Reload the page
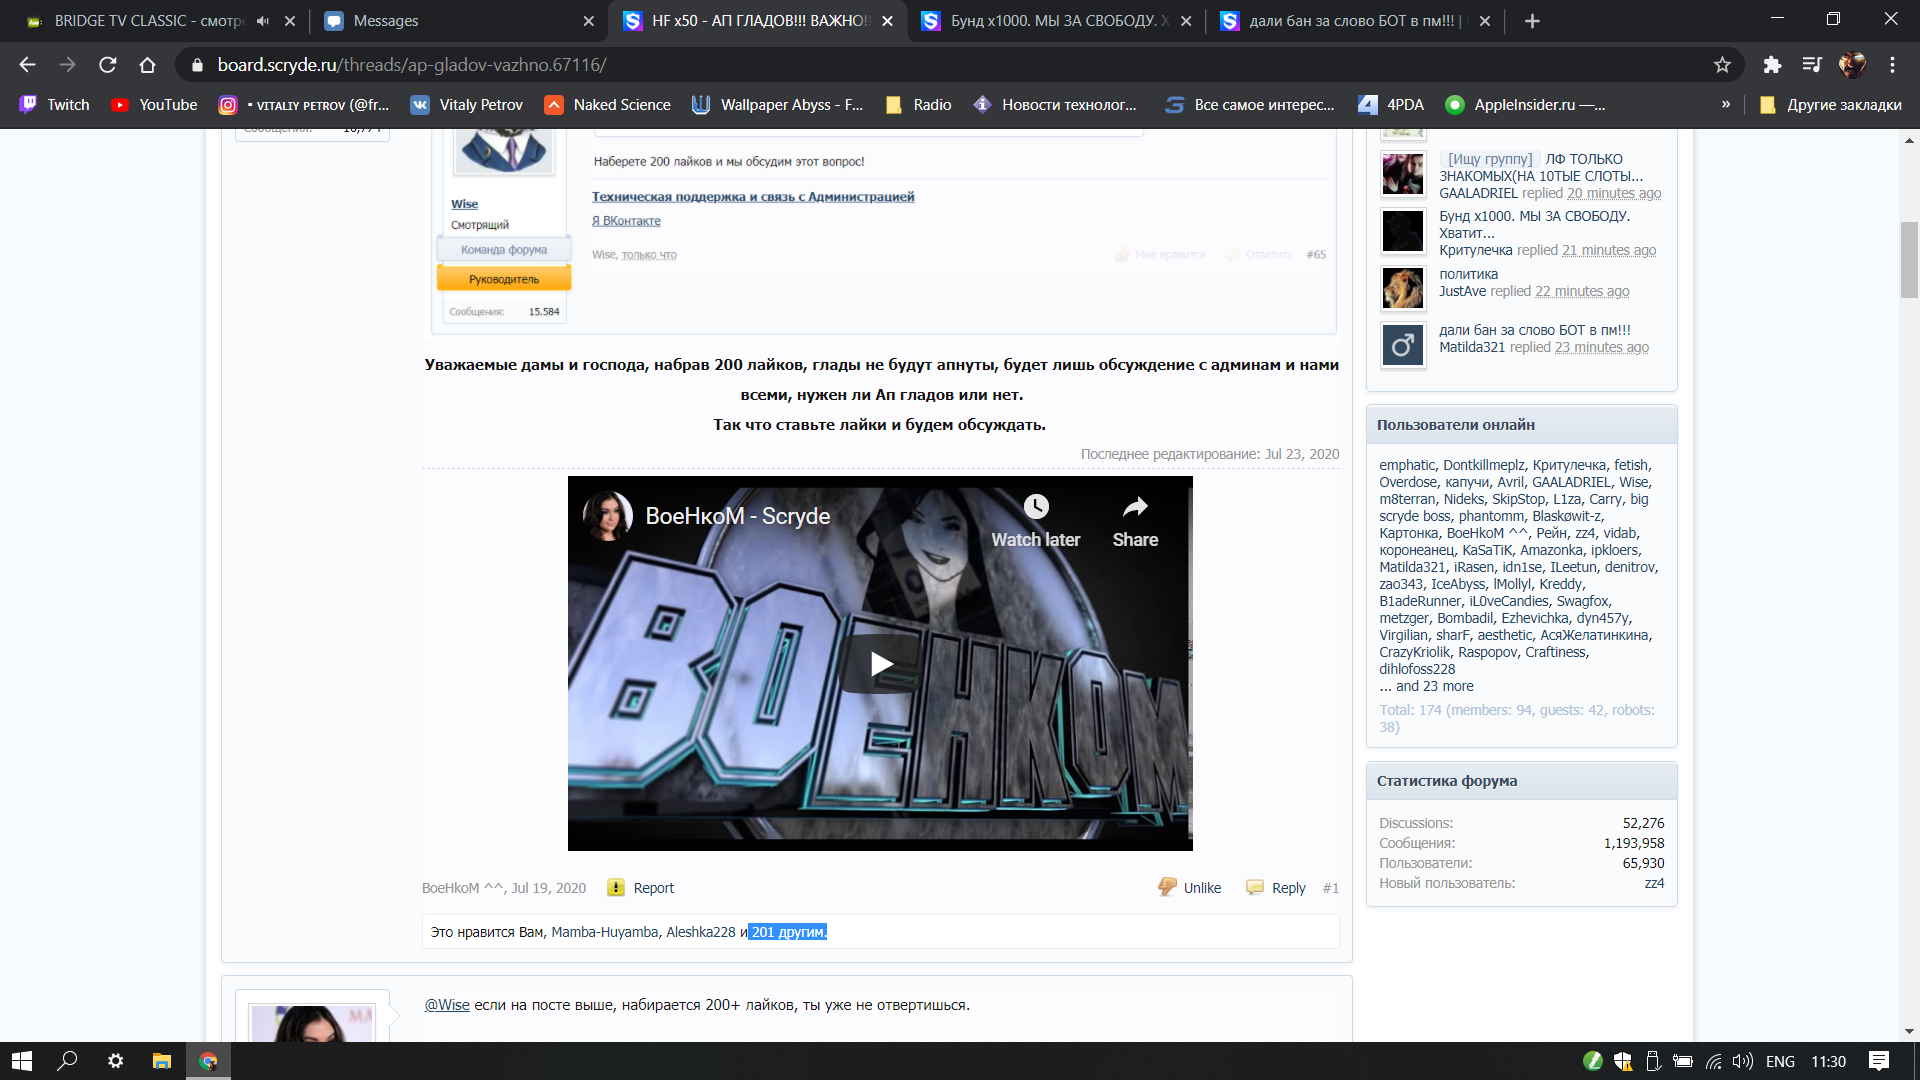Screen dimensions: 1920x1080 [108, 65]
